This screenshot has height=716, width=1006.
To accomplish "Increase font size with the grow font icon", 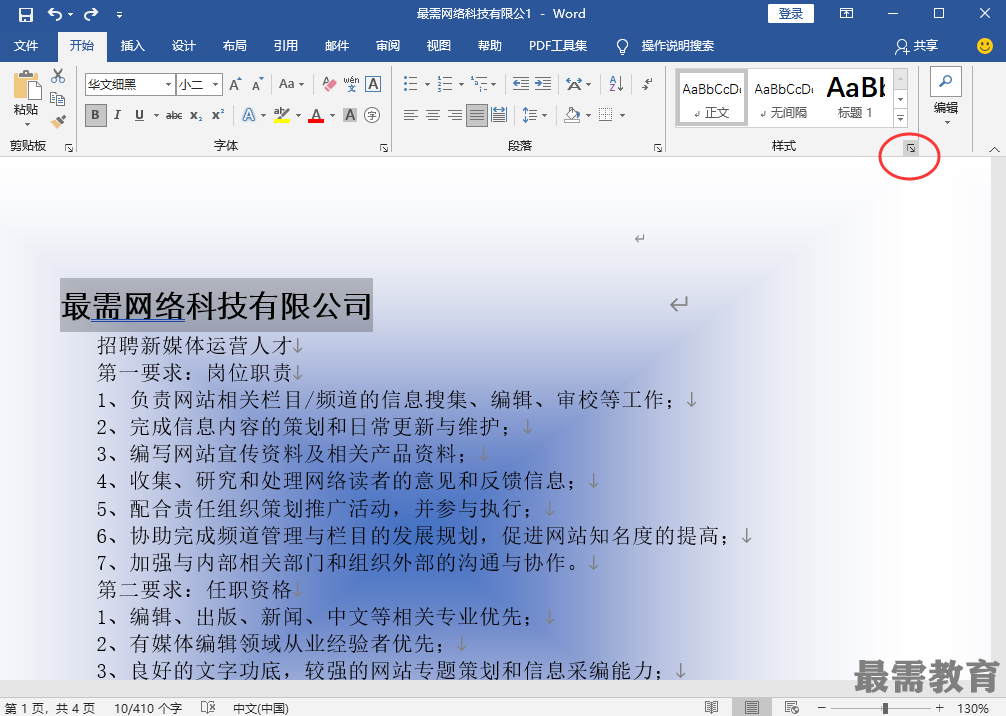I will point(235,84).
